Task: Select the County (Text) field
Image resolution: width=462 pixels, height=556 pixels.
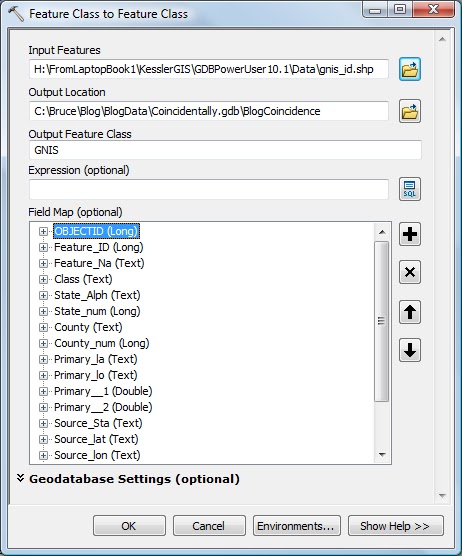Action: 88,327
